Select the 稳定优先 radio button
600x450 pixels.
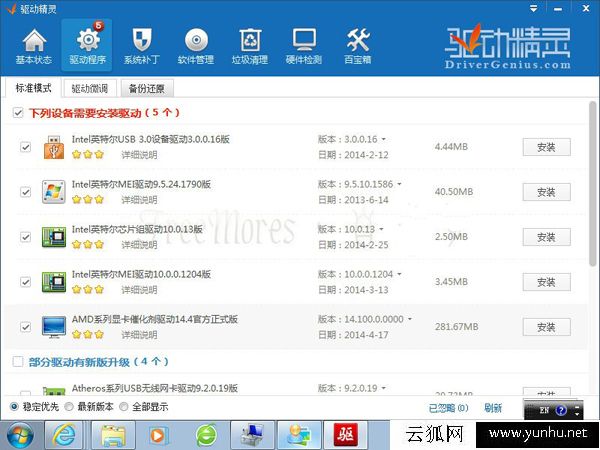[14, 407]
